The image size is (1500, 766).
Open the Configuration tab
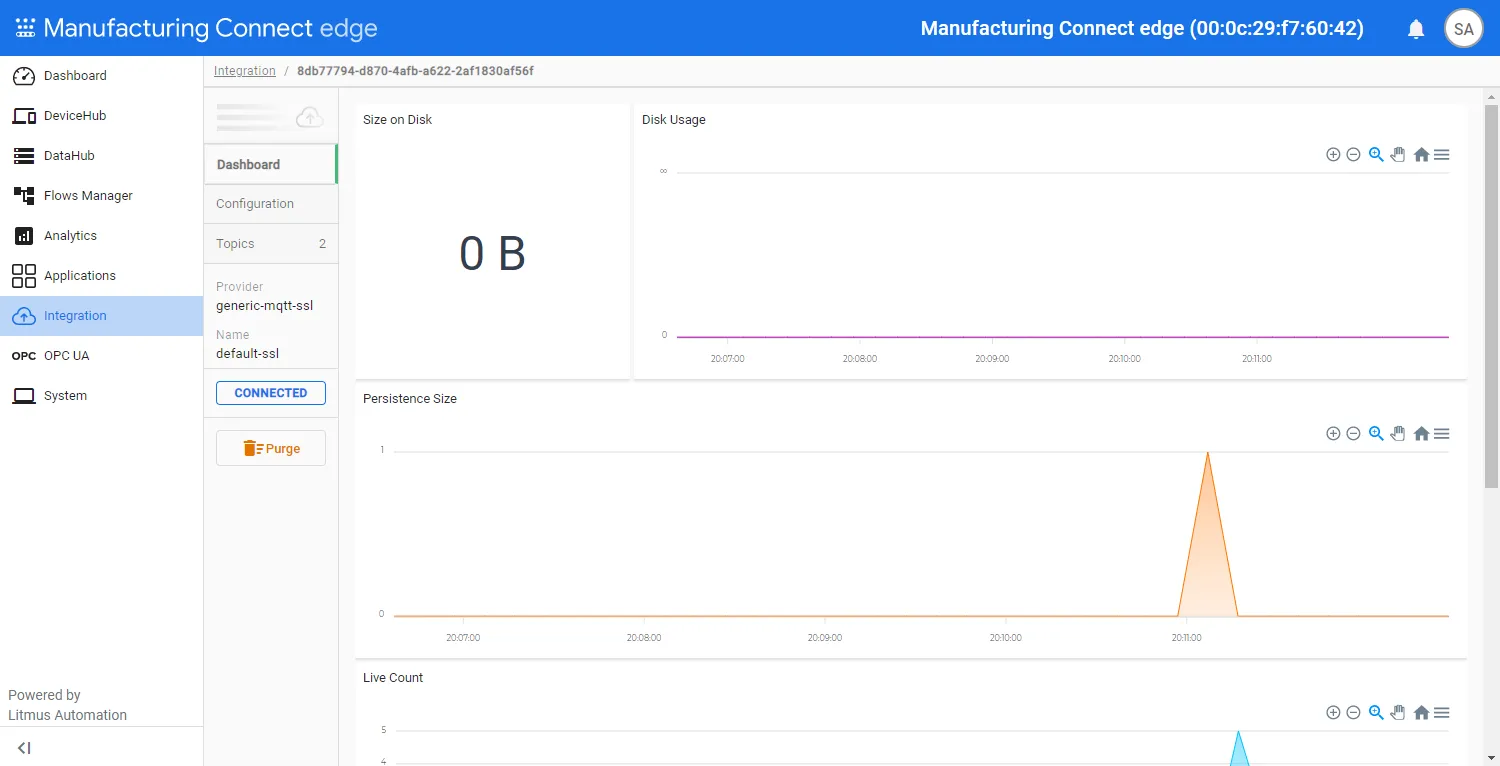[x=271, y=204]
